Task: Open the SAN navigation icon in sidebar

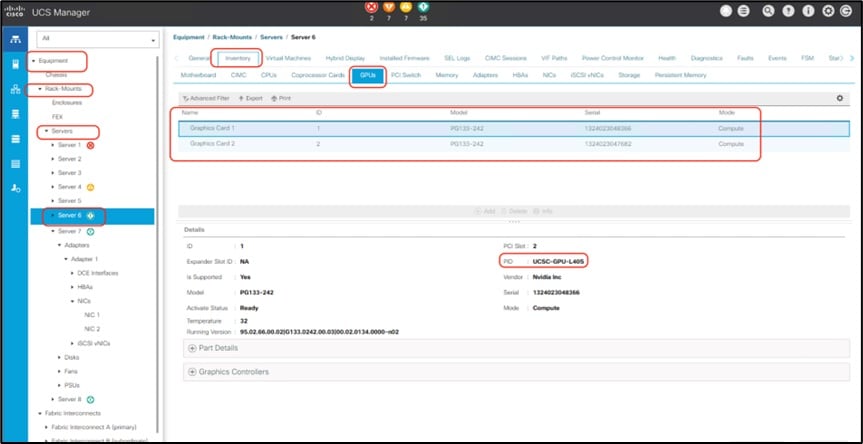Action: coord(15,114)
